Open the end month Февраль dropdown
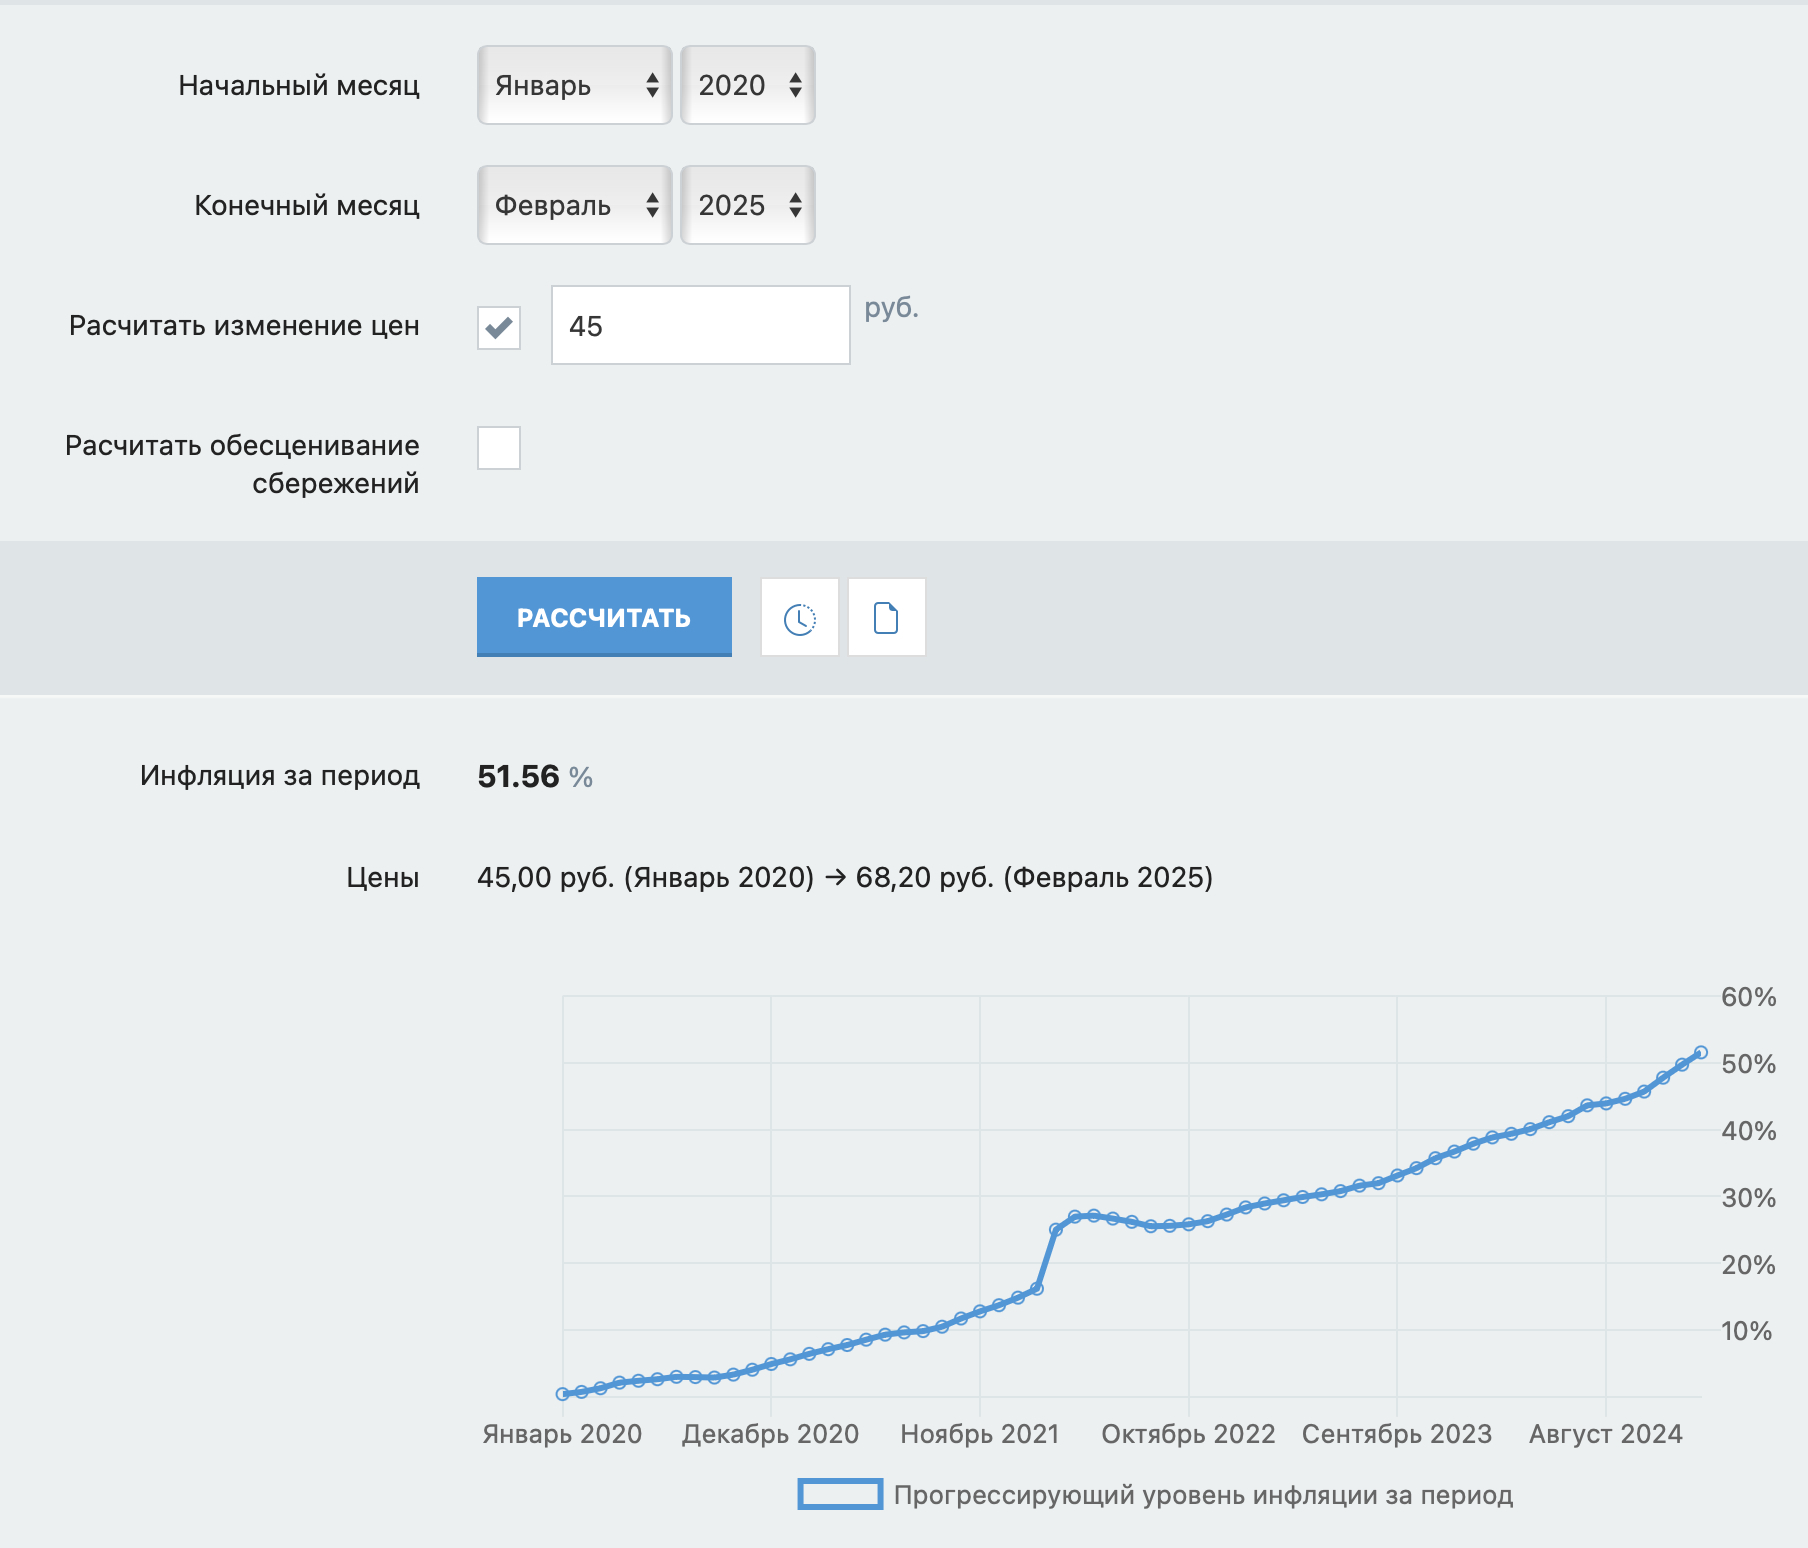The height and width of the screenshot is (1548, 1808). [x=574, y=206]
